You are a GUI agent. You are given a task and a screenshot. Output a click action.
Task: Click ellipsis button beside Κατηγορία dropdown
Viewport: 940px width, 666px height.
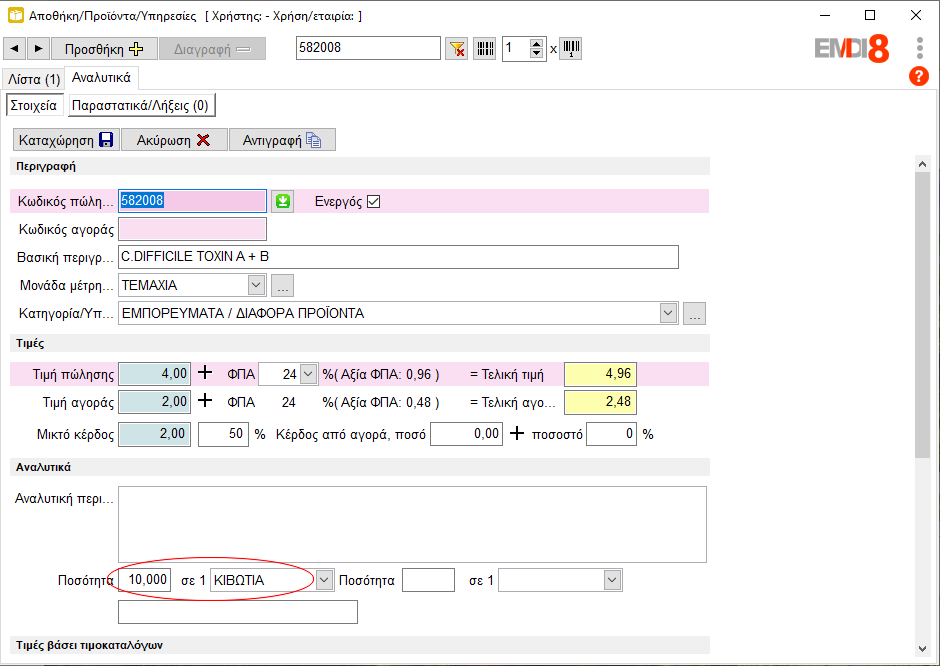click(x=694, y=313)
